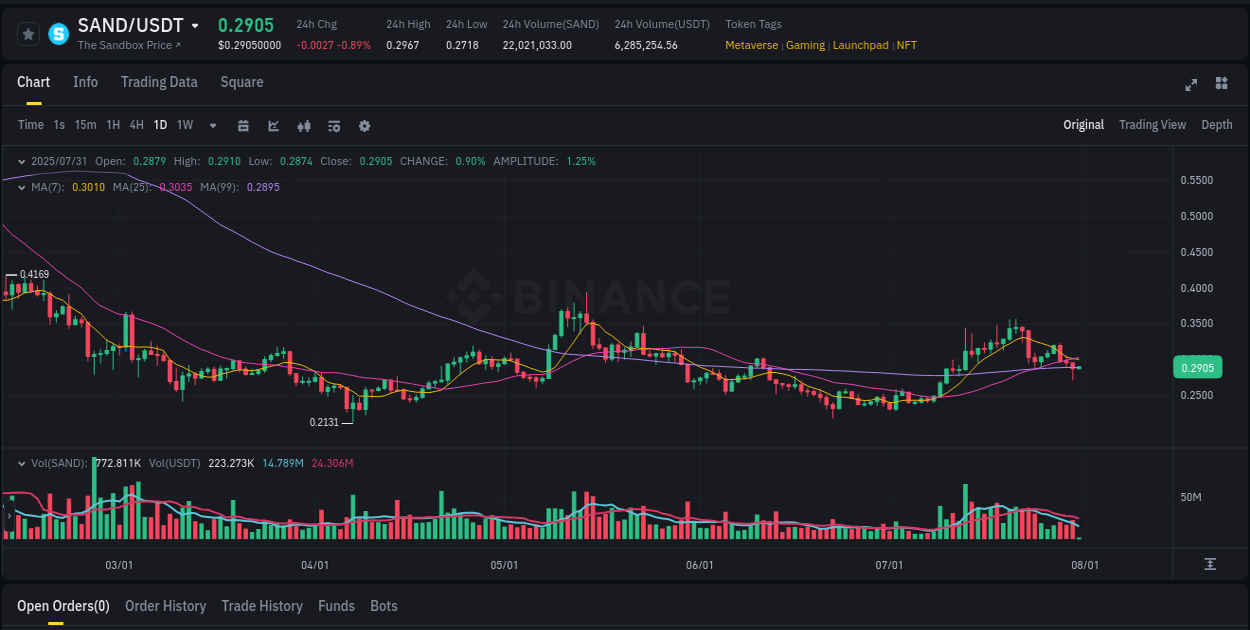
Task: Open the chart layout widgets icon
Action: [x=1220, y=85]
